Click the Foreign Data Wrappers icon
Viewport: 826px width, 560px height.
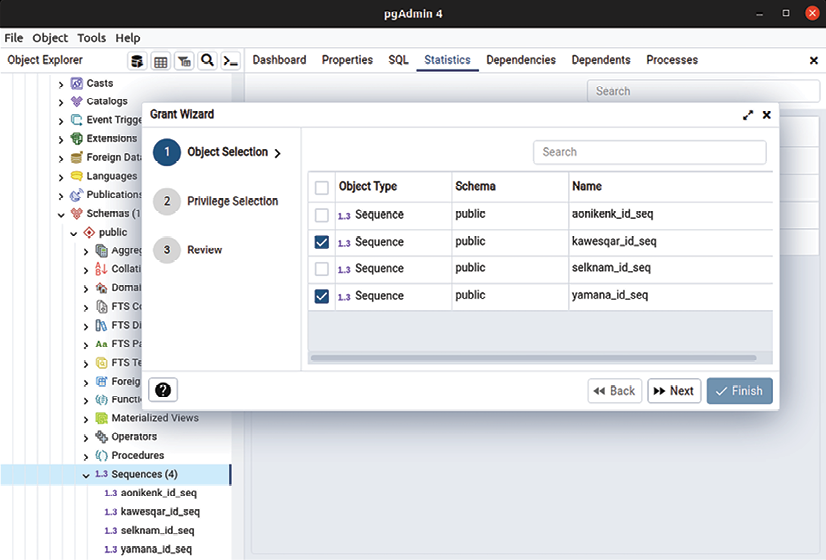coord(77,158)
